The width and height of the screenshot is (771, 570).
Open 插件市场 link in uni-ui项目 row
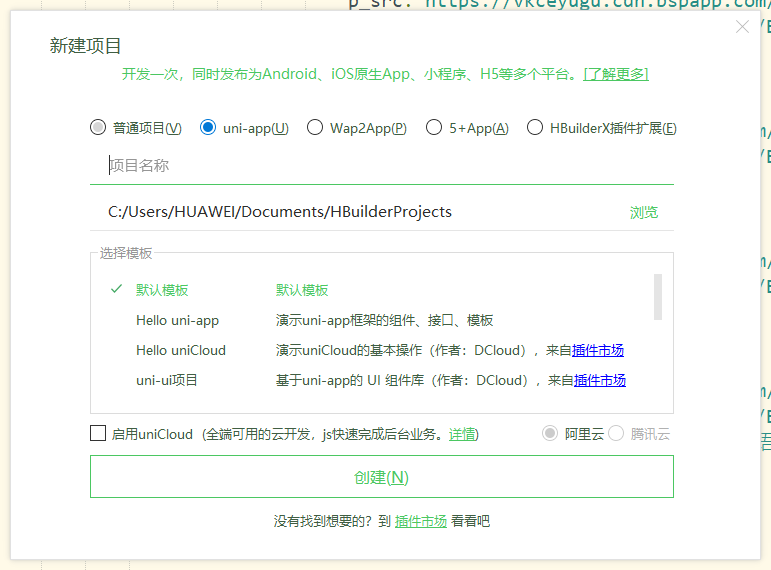coord(600,380)
